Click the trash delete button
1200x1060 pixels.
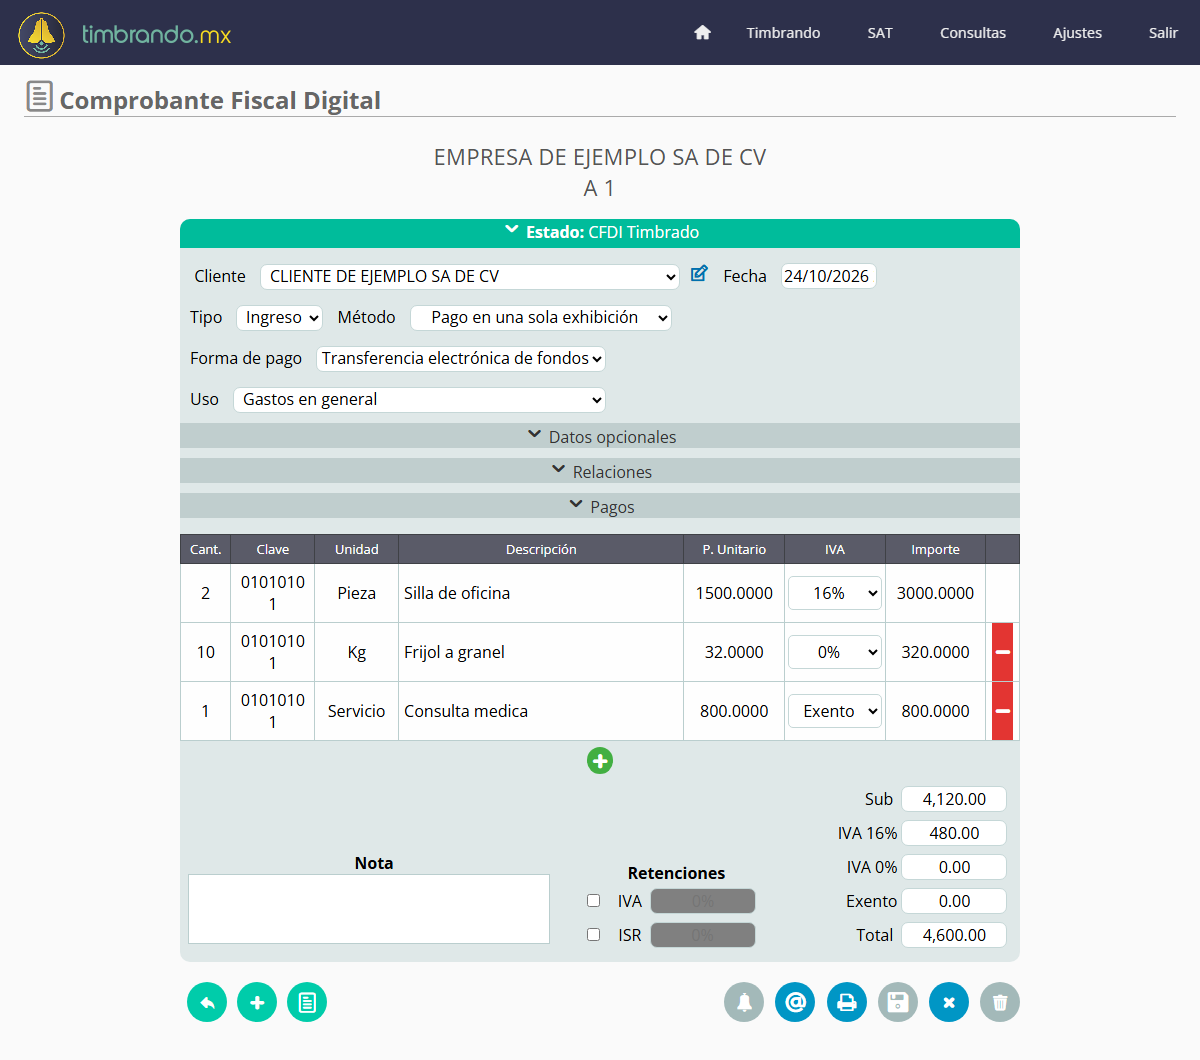pyautogui.click(x=1000, y=1002)
